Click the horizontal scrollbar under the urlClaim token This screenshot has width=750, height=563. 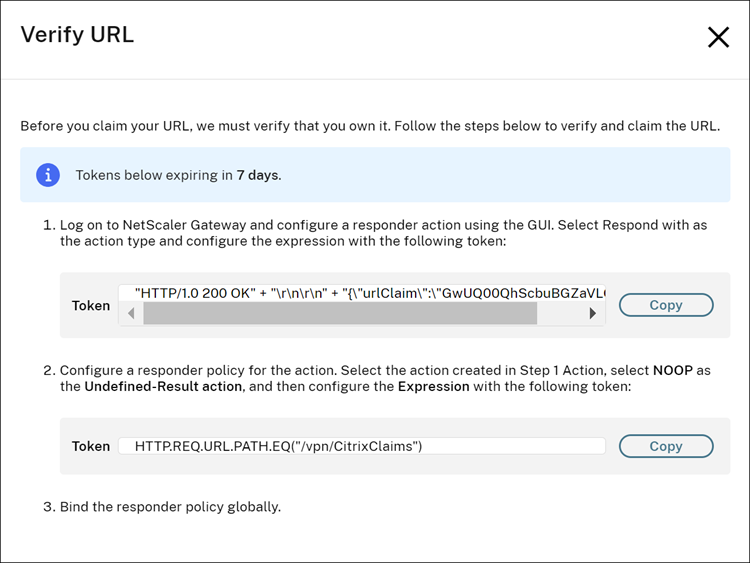click(340, 314)
